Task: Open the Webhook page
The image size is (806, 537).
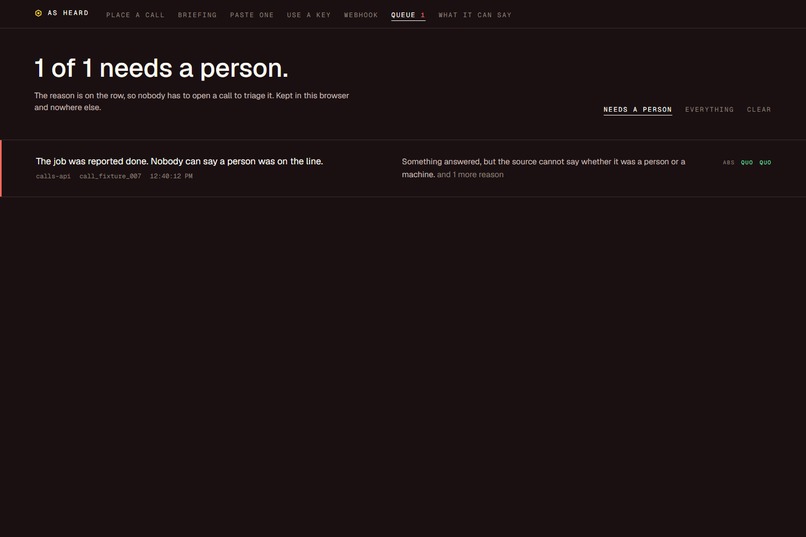Action: [361, 15]
